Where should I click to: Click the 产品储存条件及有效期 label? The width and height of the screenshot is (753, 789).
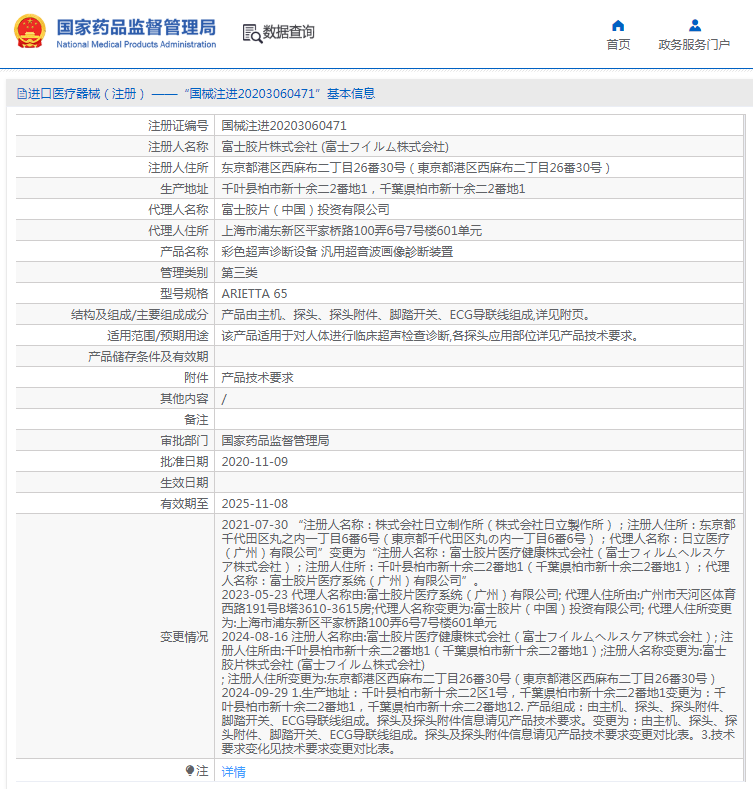[147, 357]
